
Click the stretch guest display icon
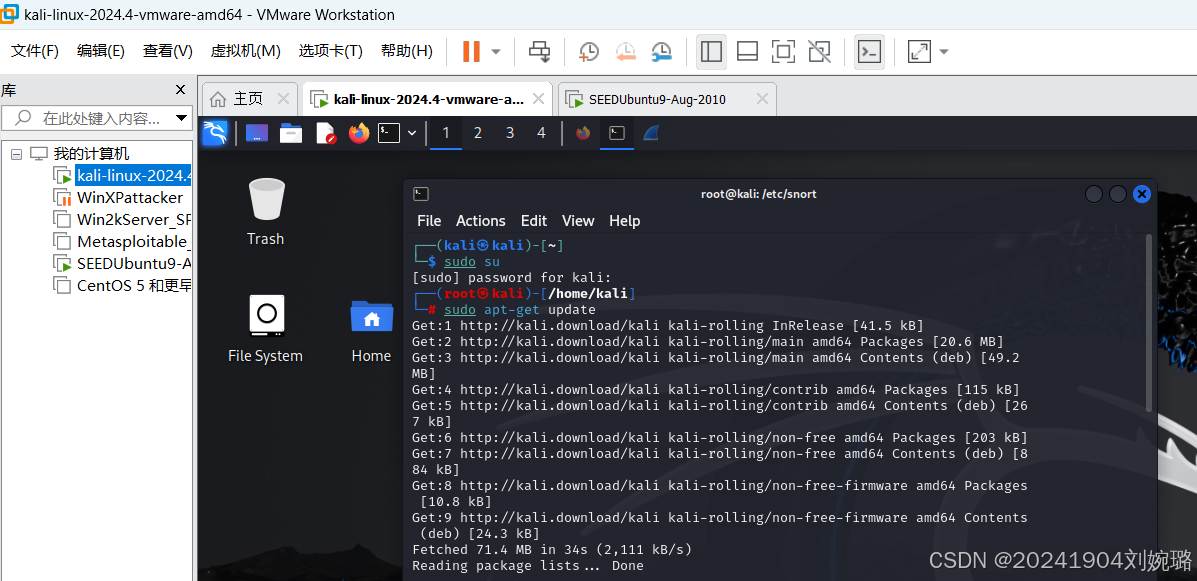pos(918,51)
